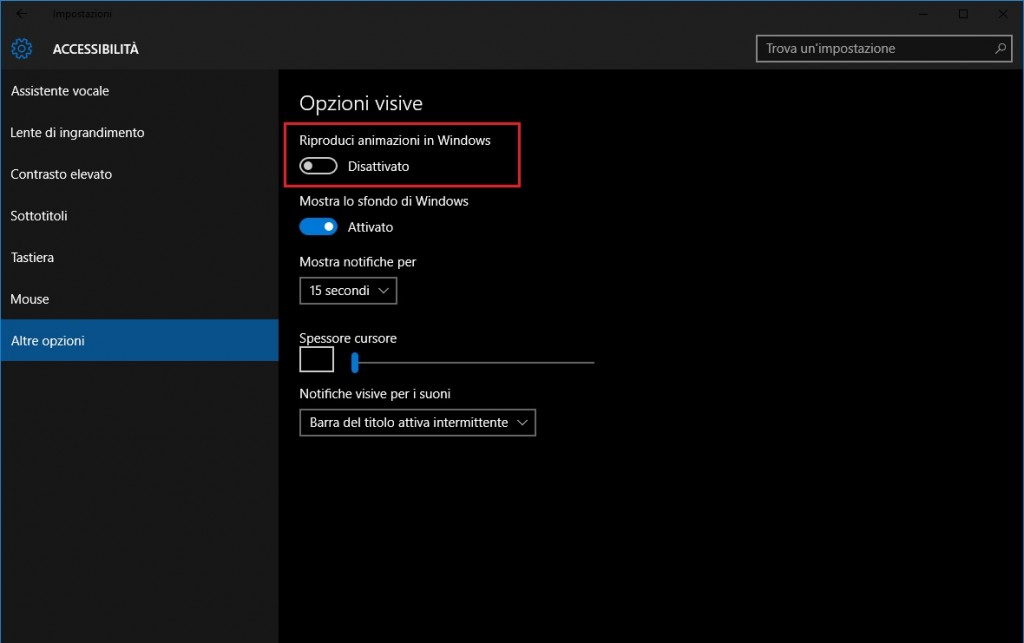
Task: Click the back arrow in title bar
Action: point(21,14)
